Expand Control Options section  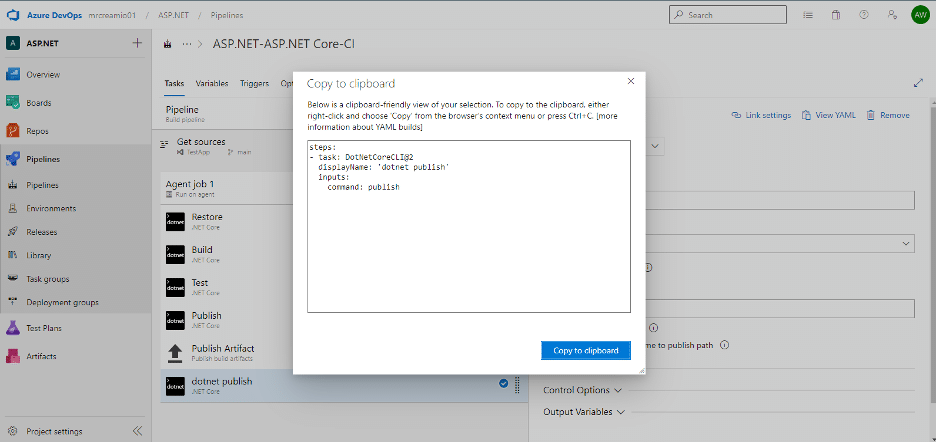[x=583, y=390]
